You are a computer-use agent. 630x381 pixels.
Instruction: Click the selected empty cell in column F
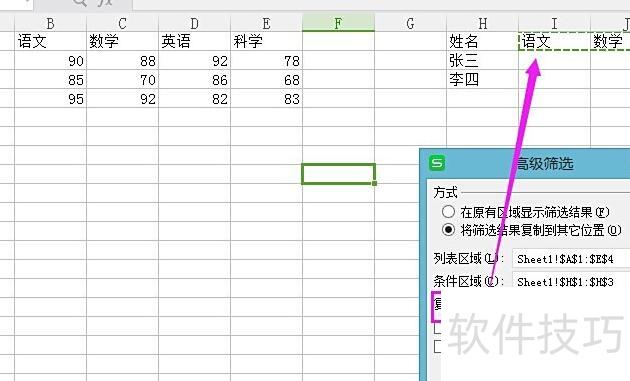(338, 174)
